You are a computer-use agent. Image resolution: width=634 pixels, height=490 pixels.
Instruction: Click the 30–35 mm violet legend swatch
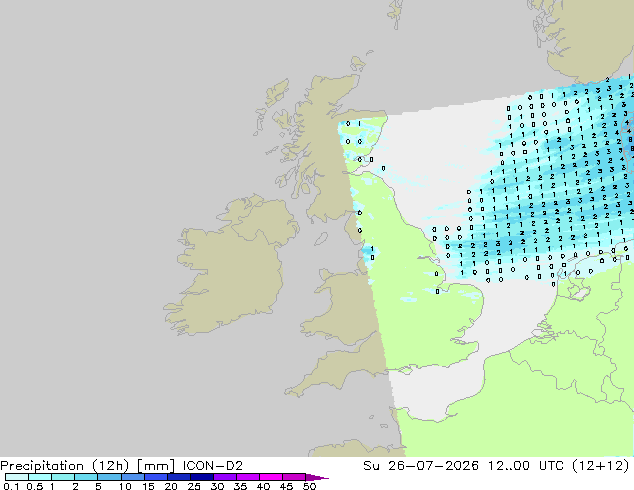pyautogui.click(x=224, y=477)
